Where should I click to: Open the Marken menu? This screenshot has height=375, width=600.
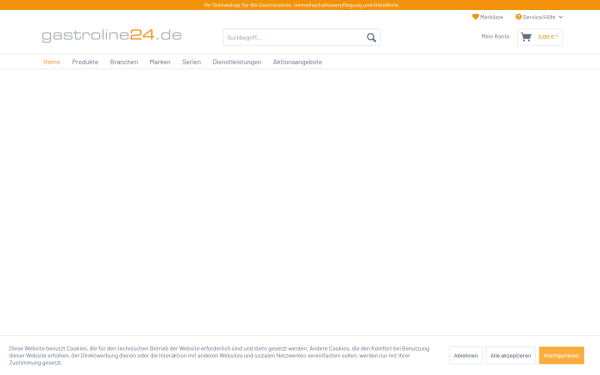(160, 62)
